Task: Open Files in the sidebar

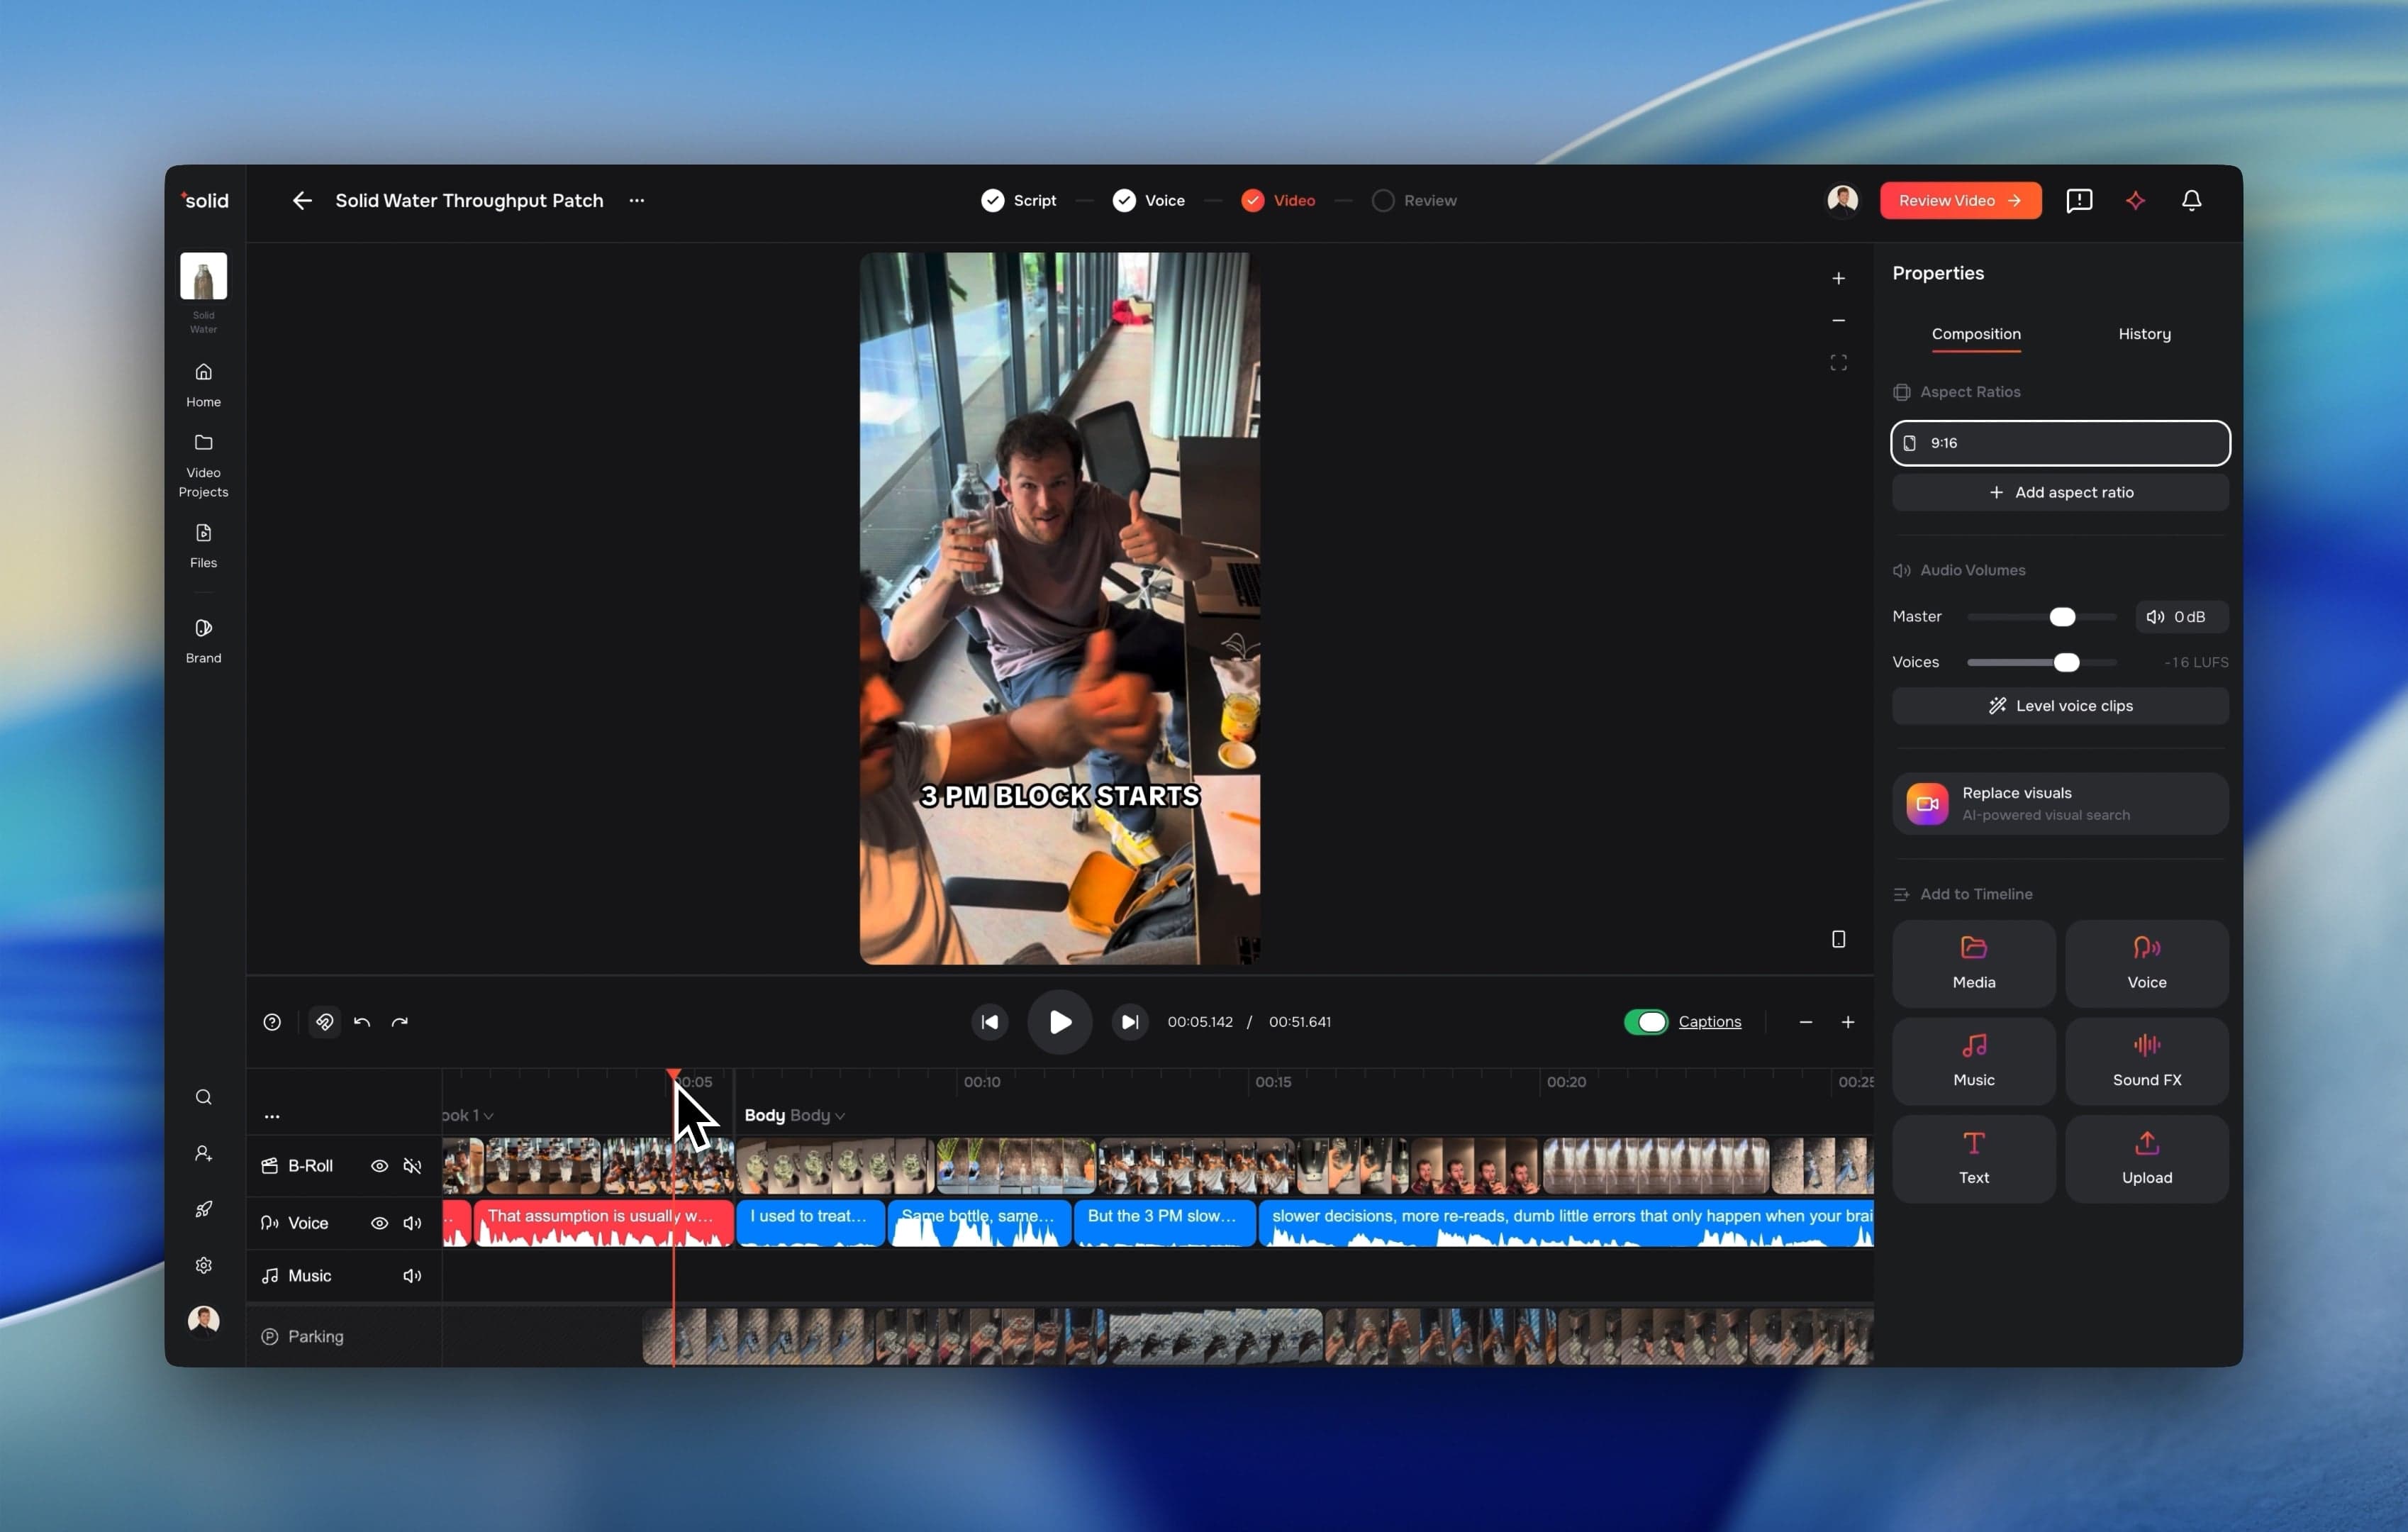Action: click(203, 546)
